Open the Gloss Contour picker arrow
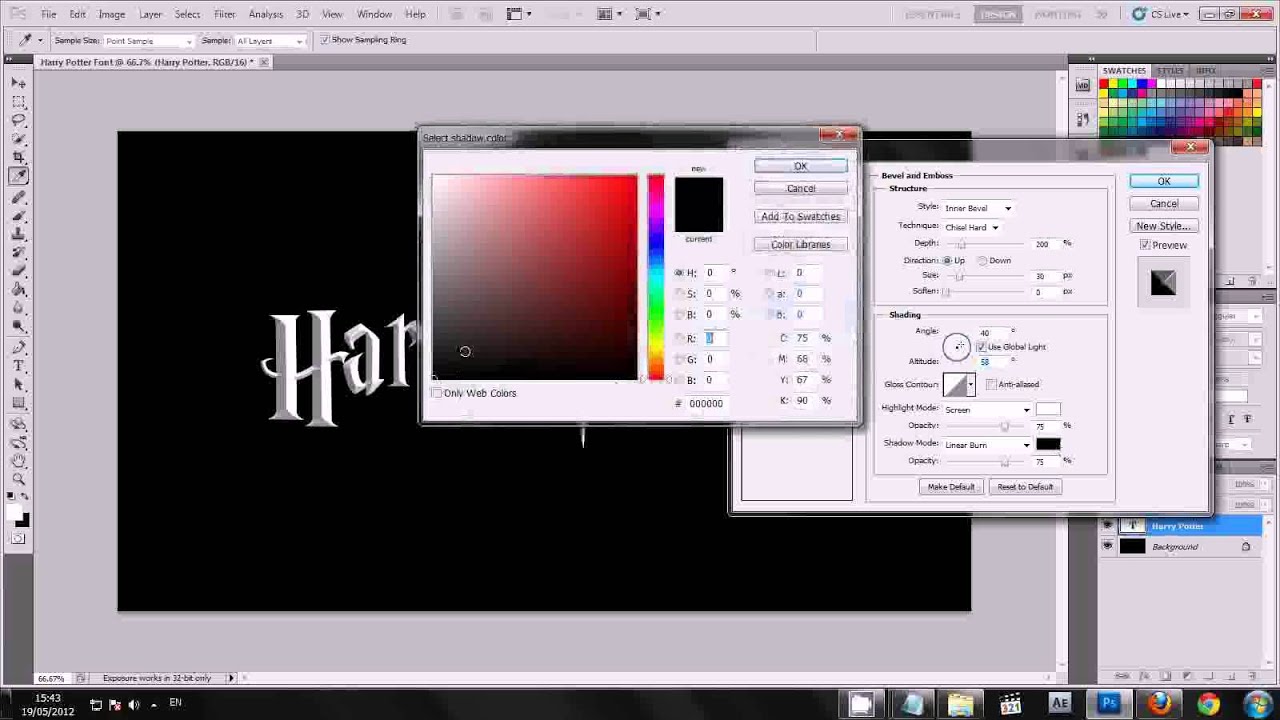Image resolution: width=1280 pixels, height=720 pixels. pos(970,385)
